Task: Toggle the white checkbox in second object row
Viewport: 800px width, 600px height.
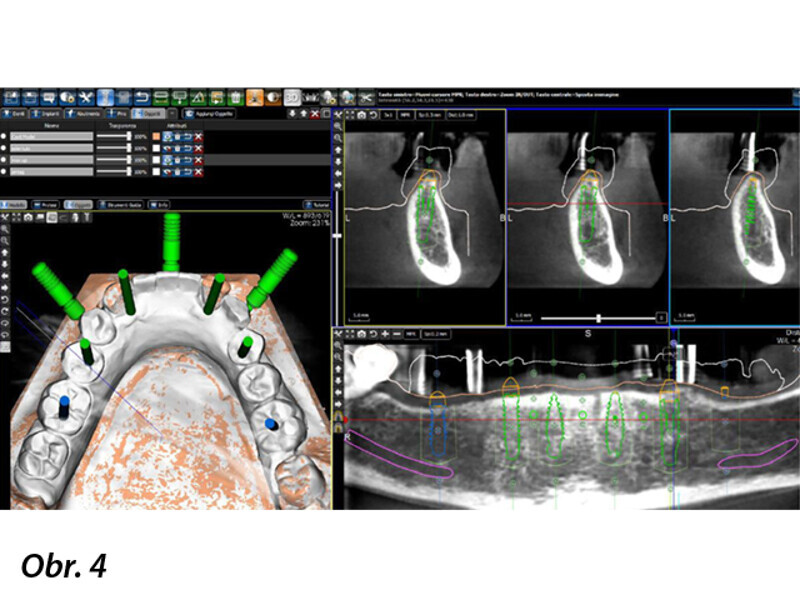Action: (x=156, y=147)
